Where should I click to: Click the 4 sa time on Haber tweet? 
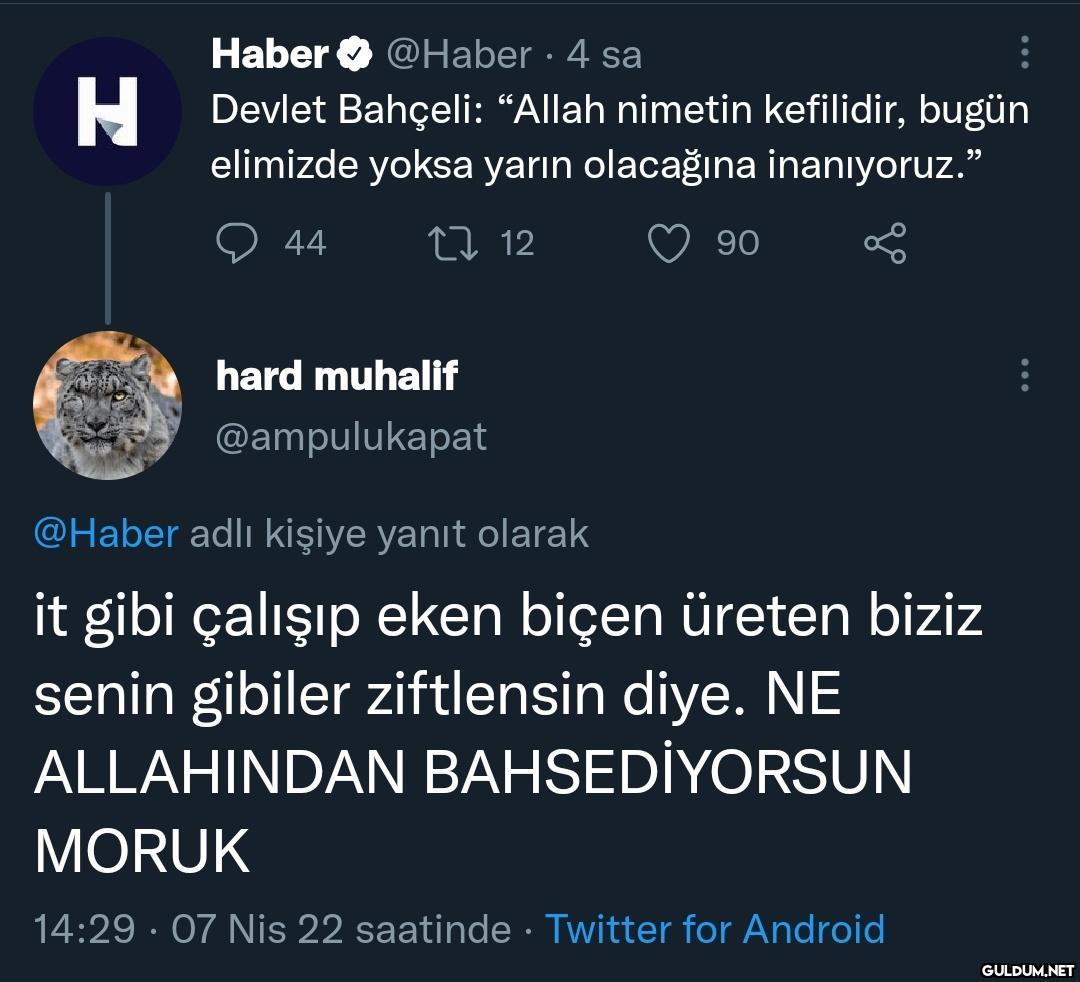(x=604, y=54)
